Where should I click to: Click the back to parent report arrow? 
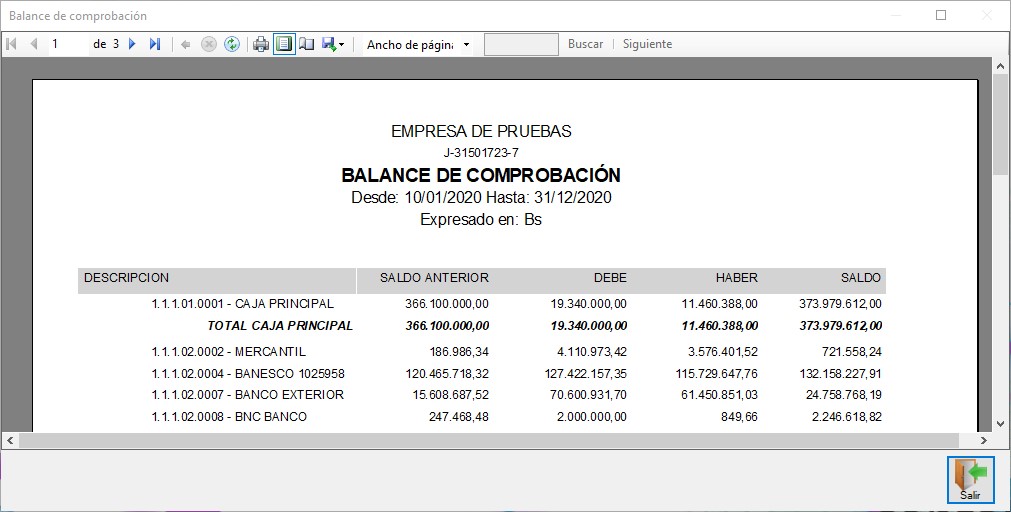click(186, 44)
